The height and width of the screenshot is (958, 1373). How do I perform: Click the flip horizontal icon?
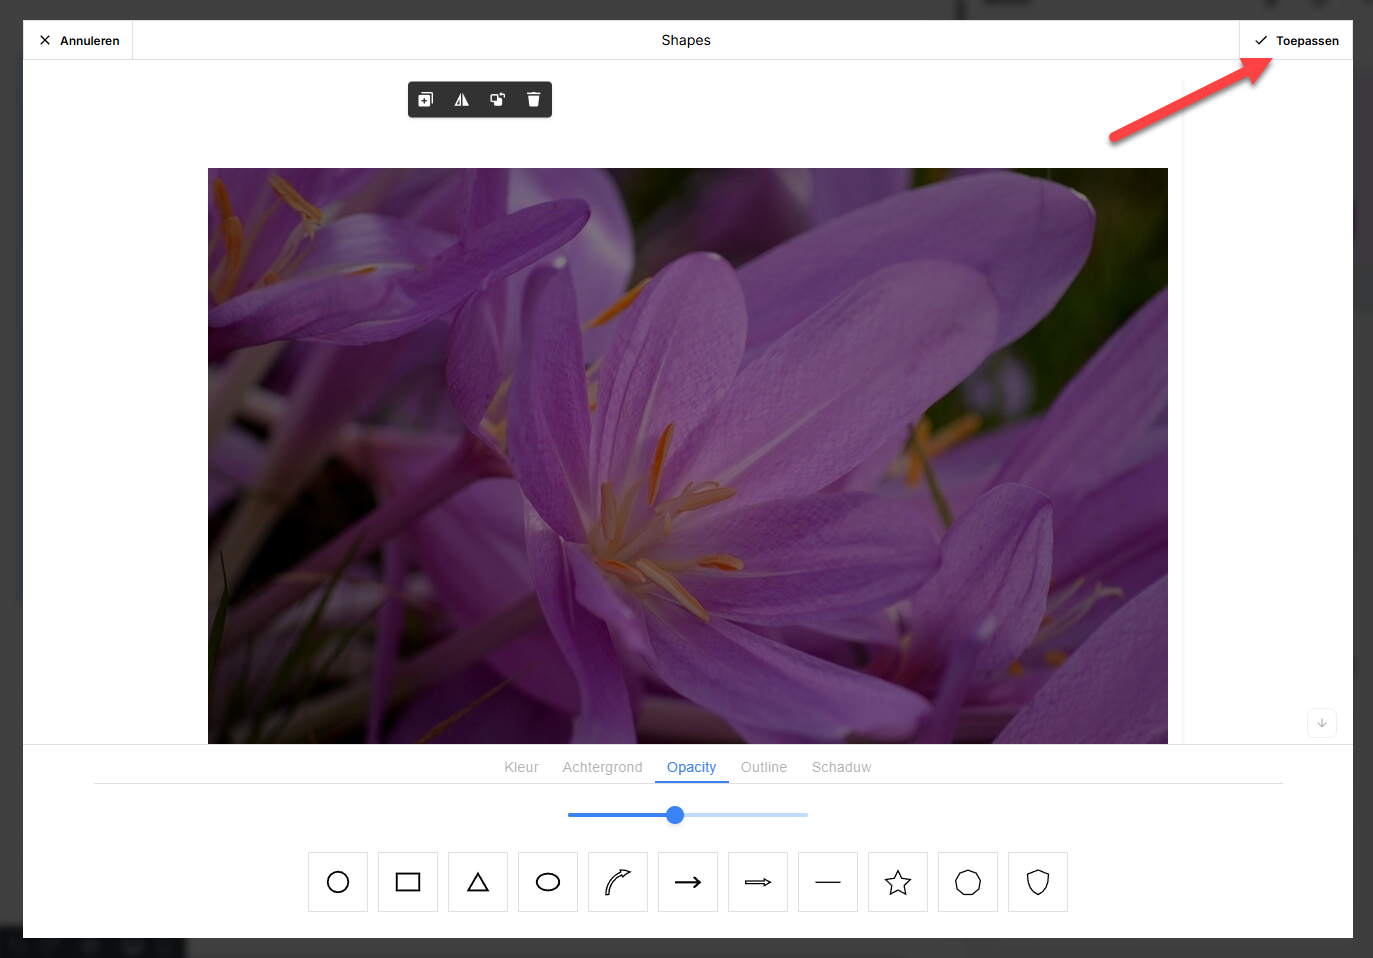point(461,100)
